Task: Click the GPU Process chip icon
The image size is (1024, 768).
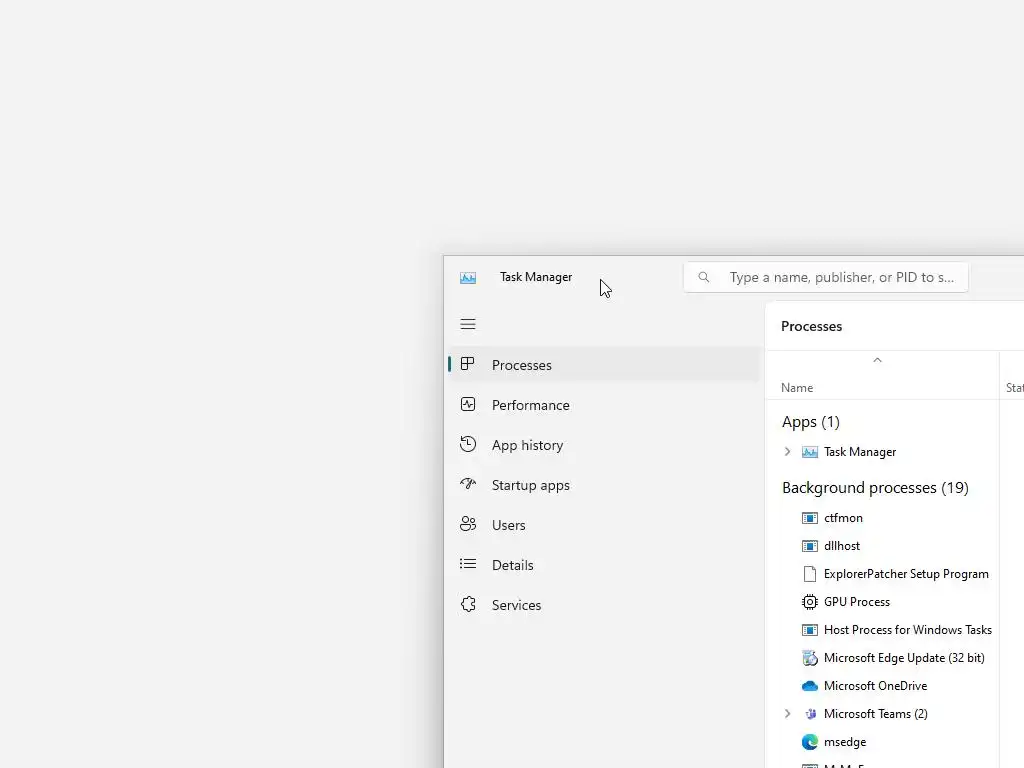Action: click(x=809, y=602)
